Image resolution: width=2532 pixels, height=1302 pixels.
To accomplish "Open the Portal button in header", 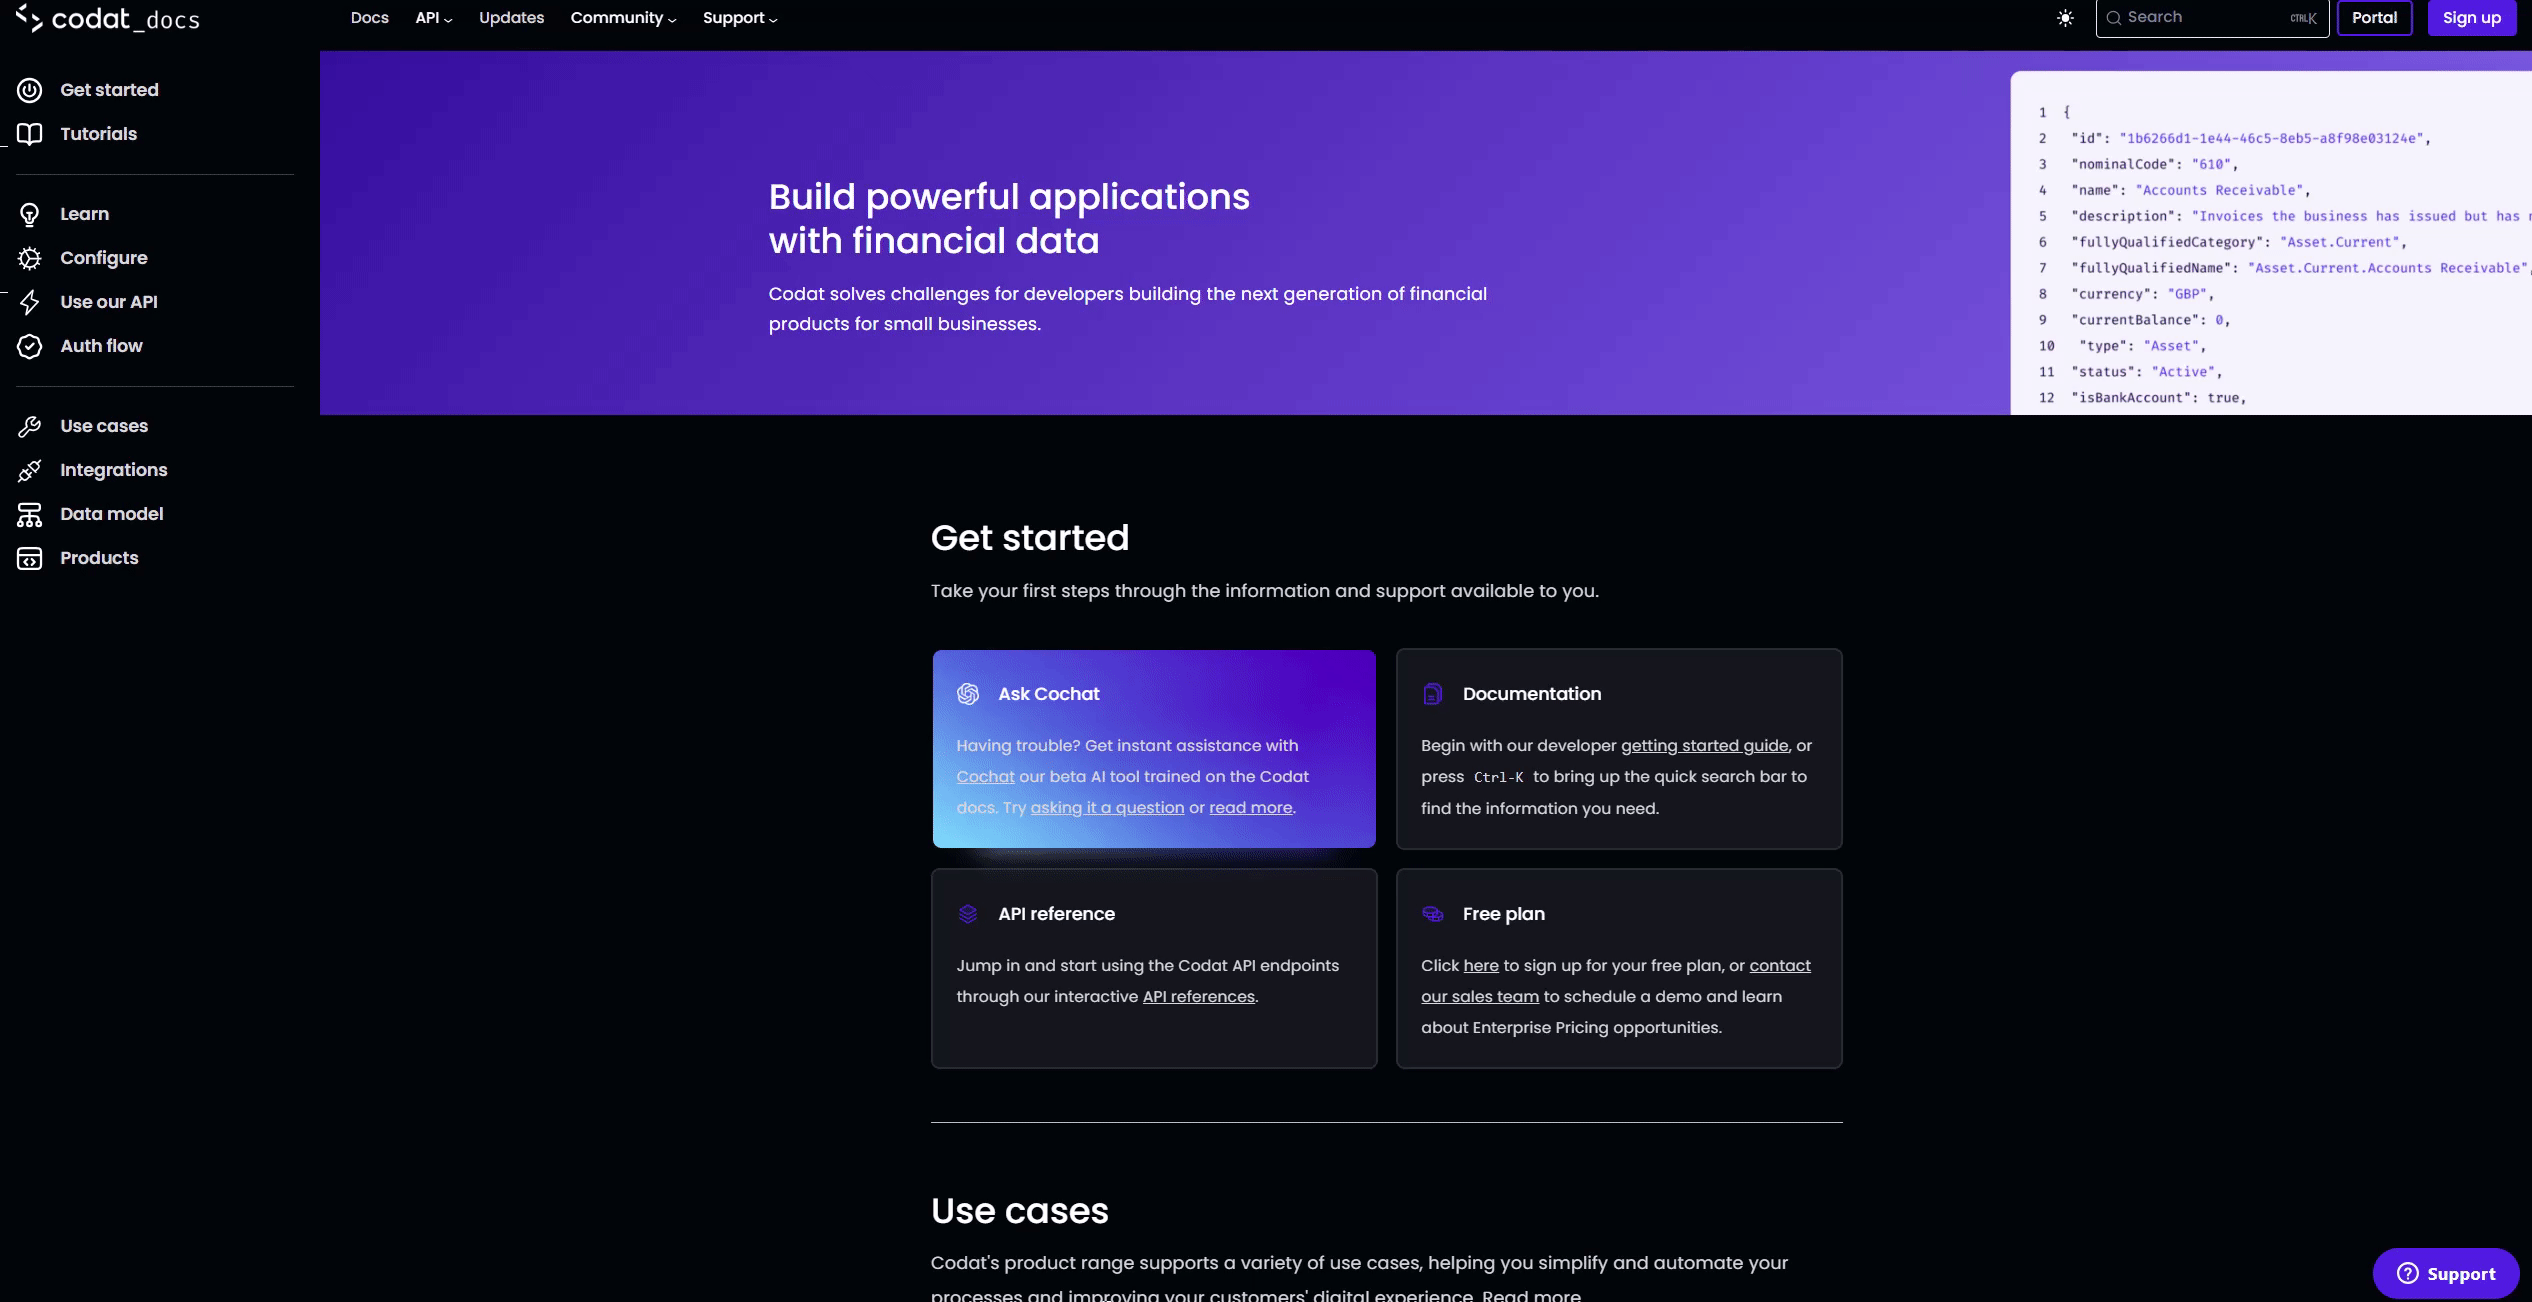I will 2374,18.
